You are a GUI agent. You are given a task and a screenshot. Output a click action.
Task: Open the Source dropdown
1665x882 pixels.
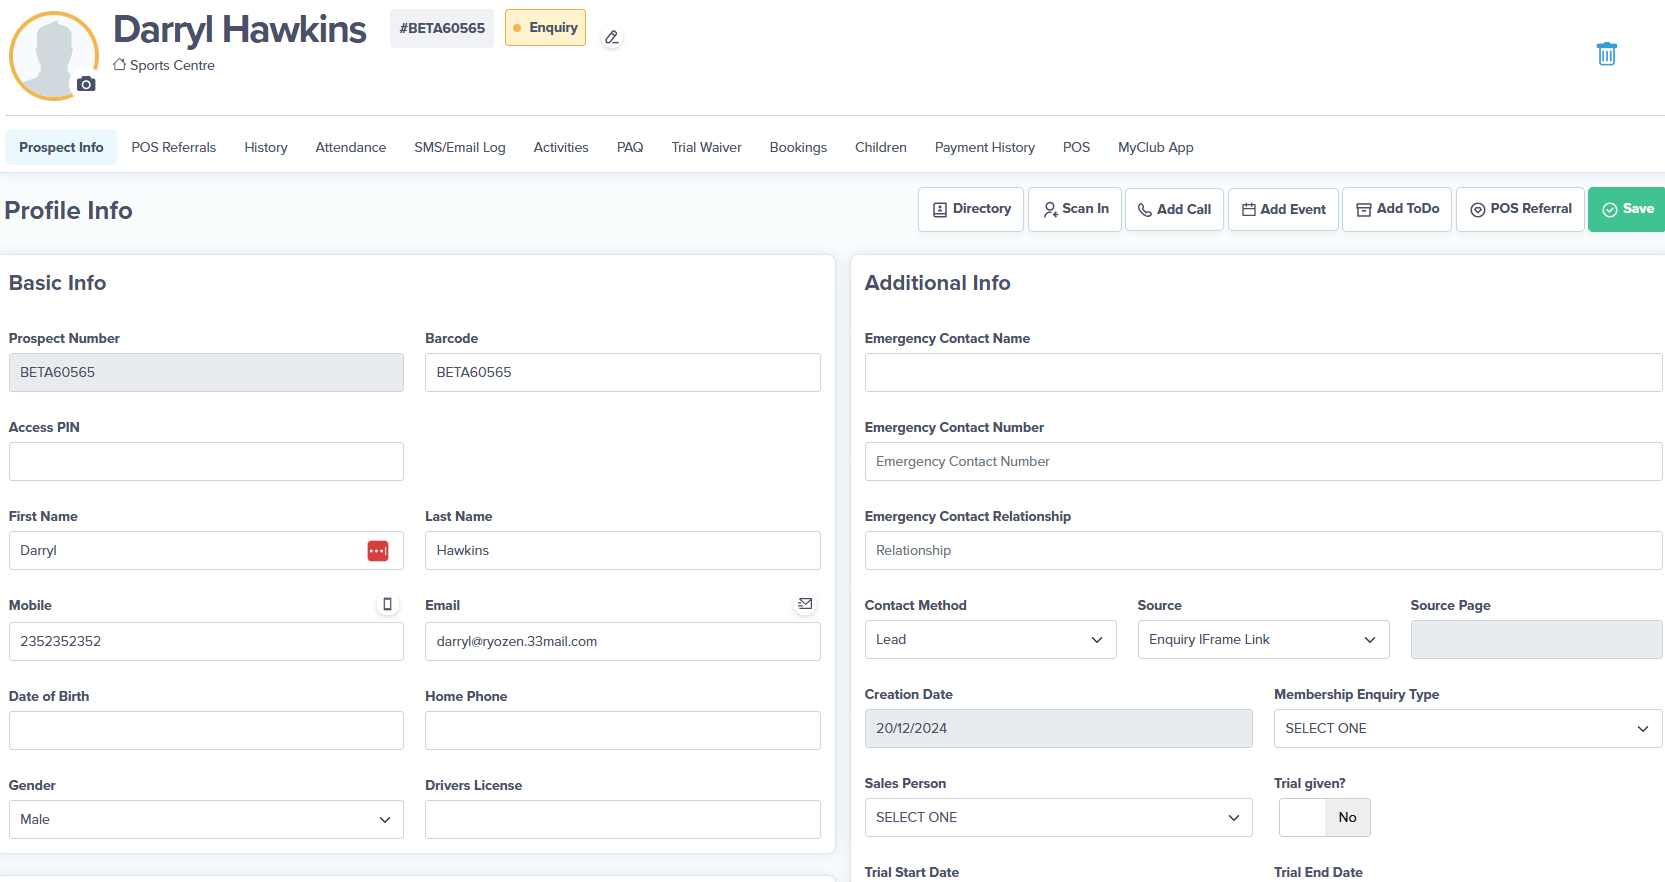pos(1263,640)
